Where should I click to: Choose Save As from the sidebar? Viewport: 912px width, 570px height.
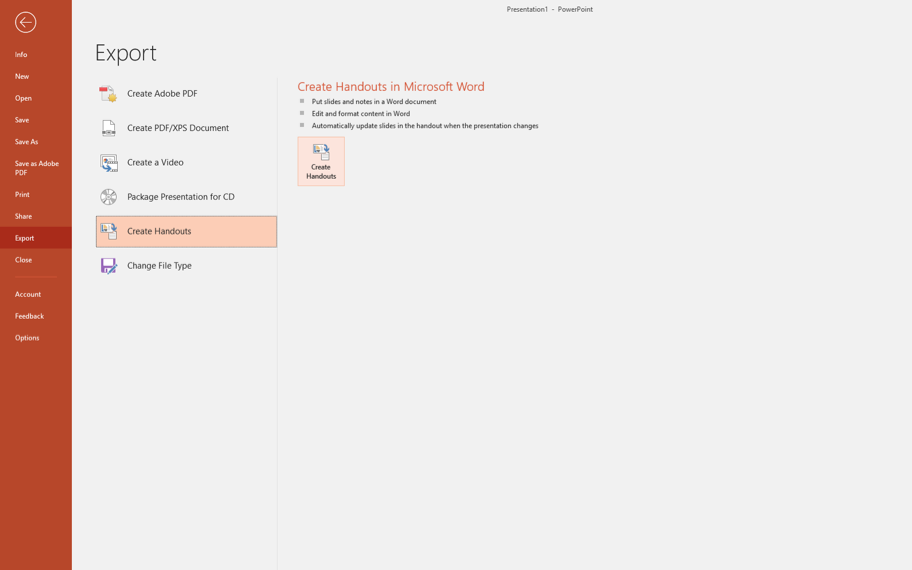26,142
